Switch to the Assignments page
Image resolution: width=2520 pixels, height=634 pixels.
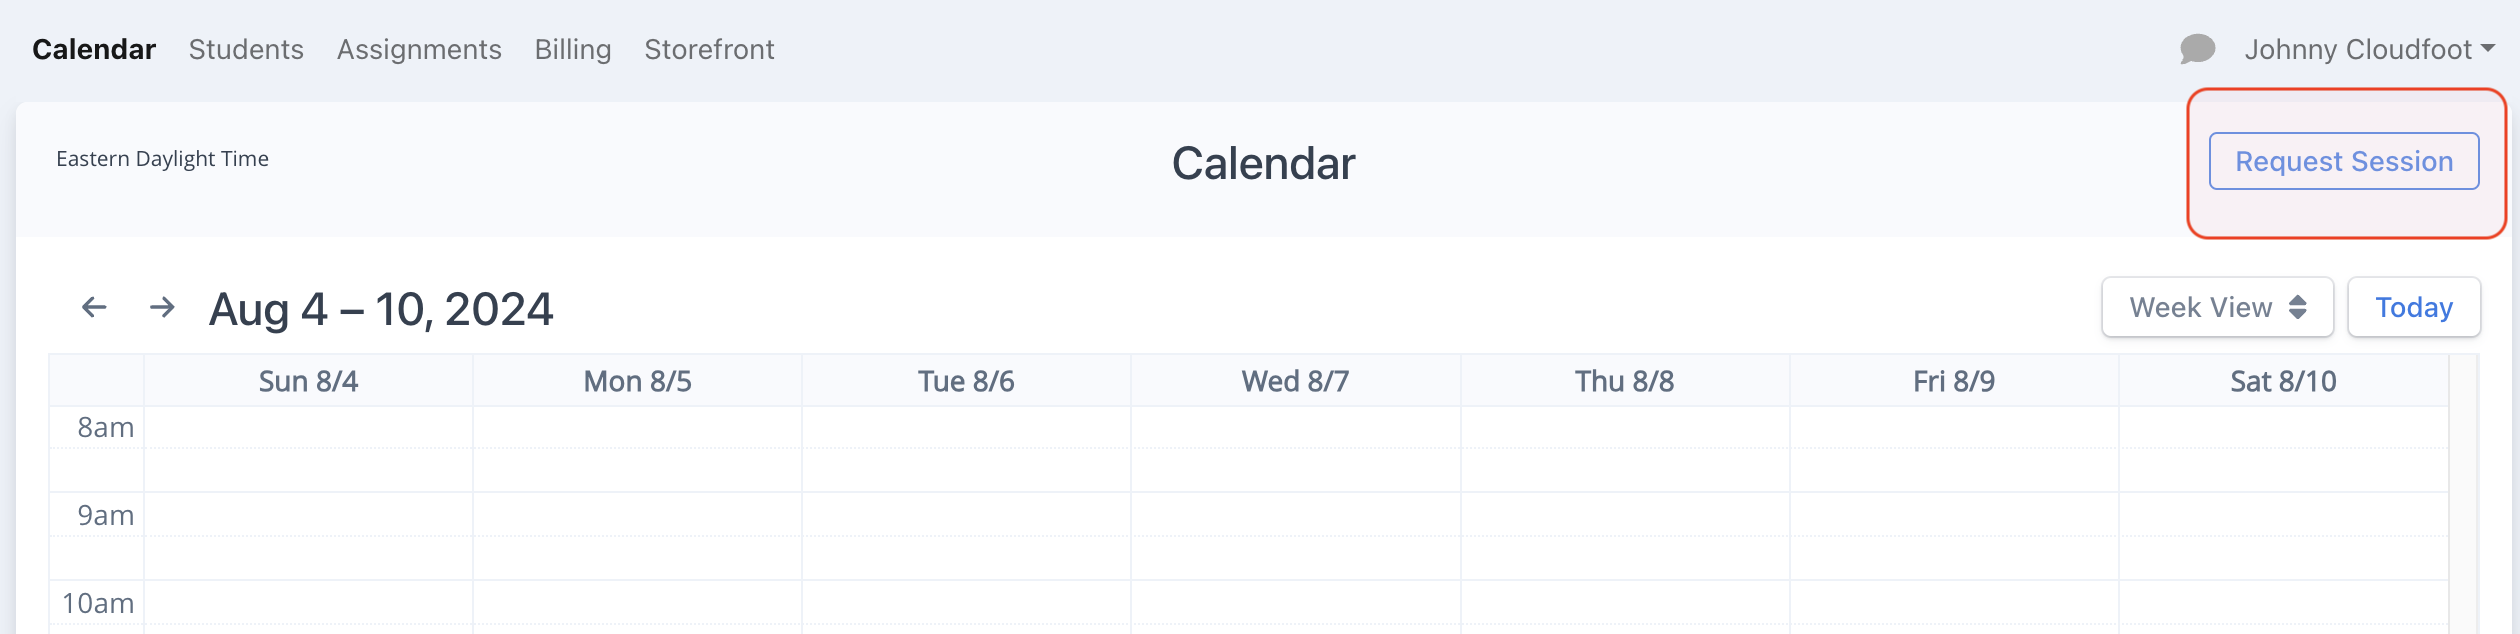coord(419,49)
